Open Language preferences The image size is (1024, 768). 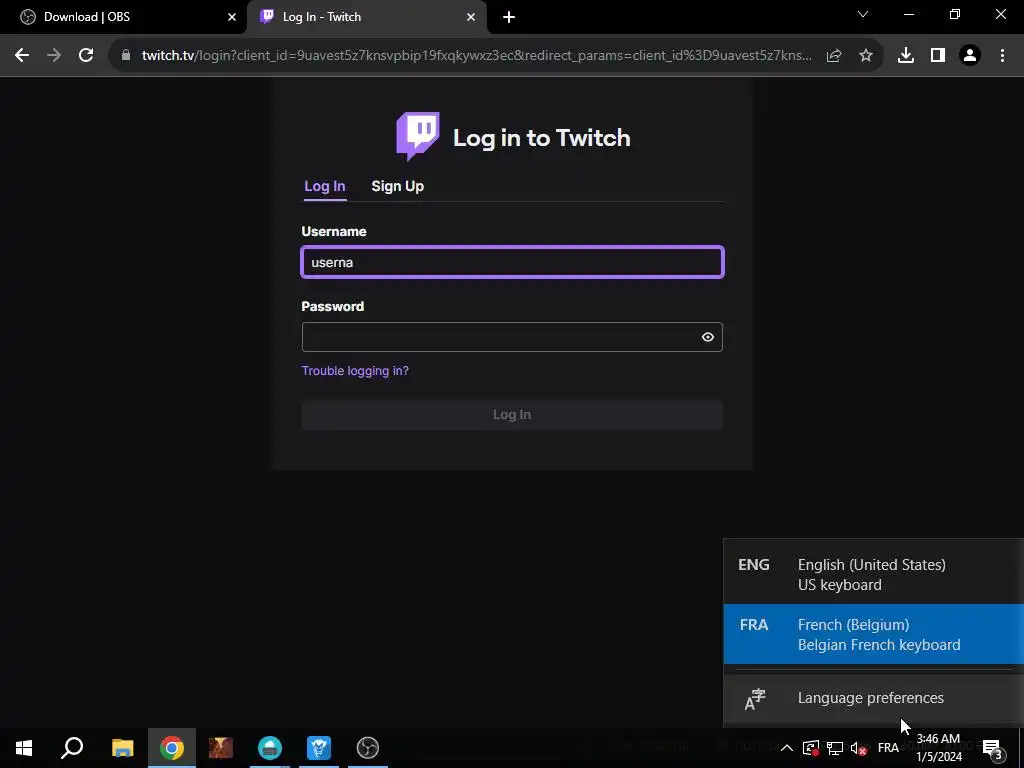[x=874, y=698]
